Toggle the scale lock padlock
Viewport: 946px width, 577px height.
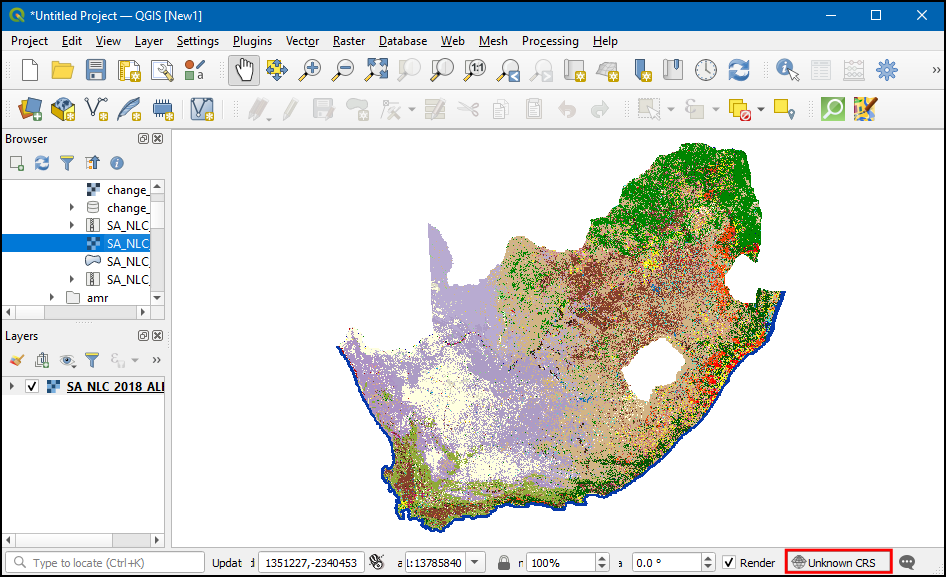coord(504,562)
